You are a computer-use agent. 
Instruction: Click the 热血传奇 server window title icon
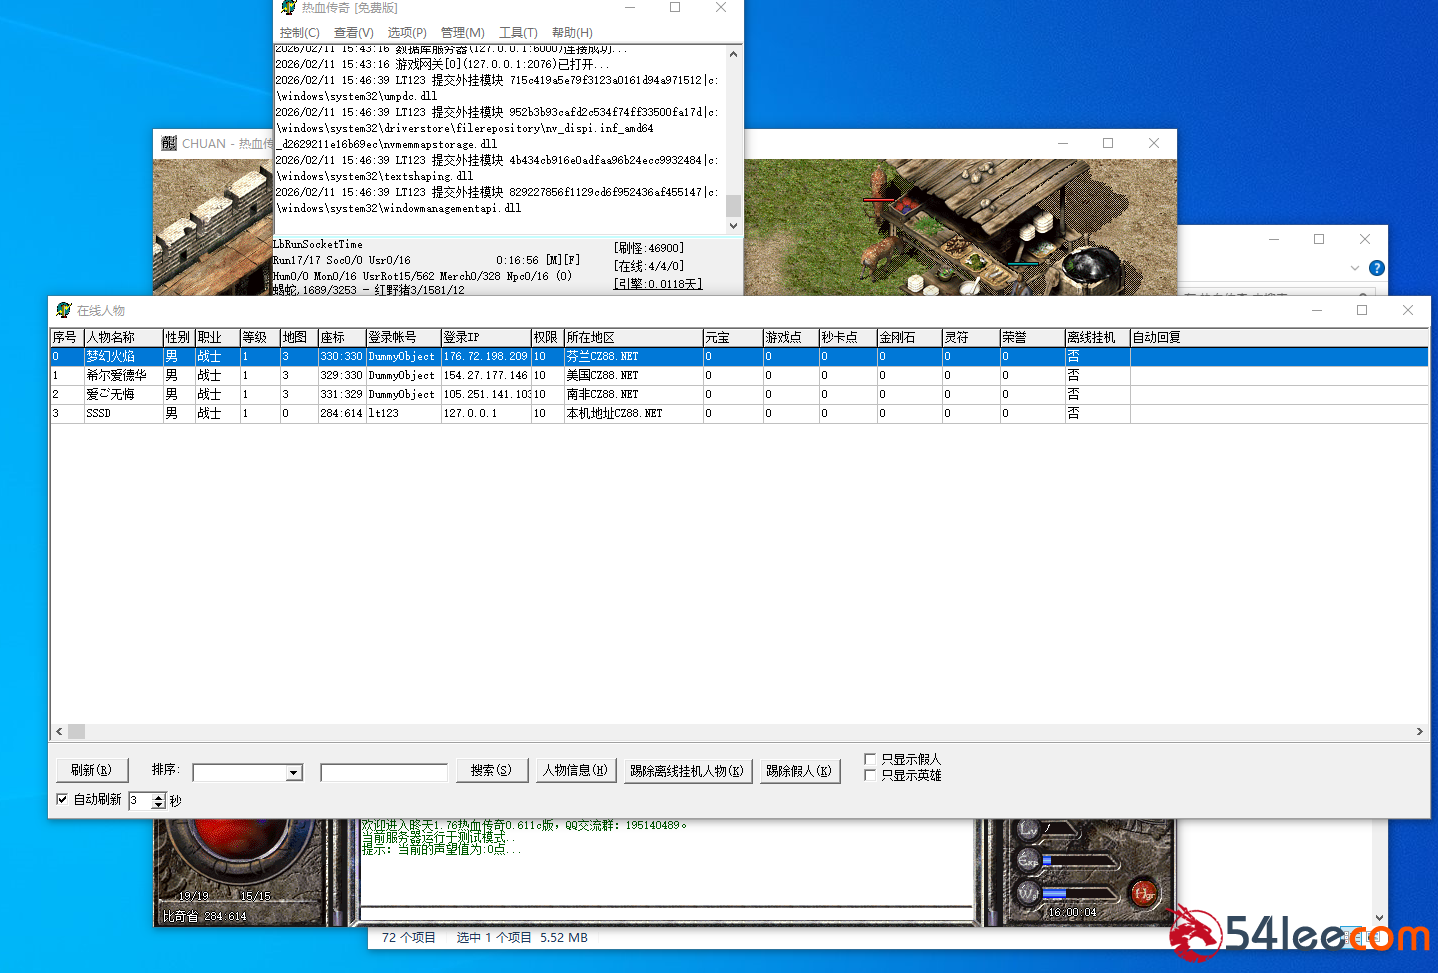tap(288, 8)
